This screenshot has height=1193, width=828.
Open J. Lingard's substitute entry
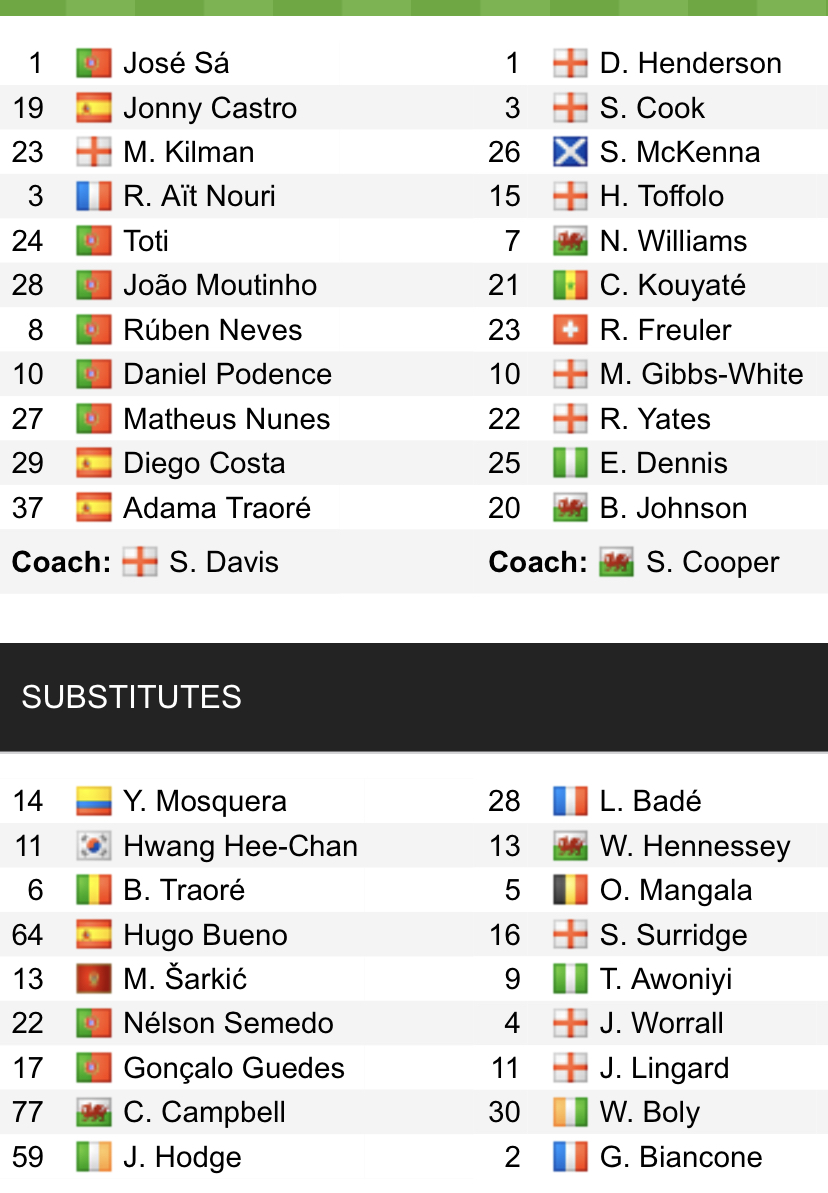click(x=664, y=1068)
